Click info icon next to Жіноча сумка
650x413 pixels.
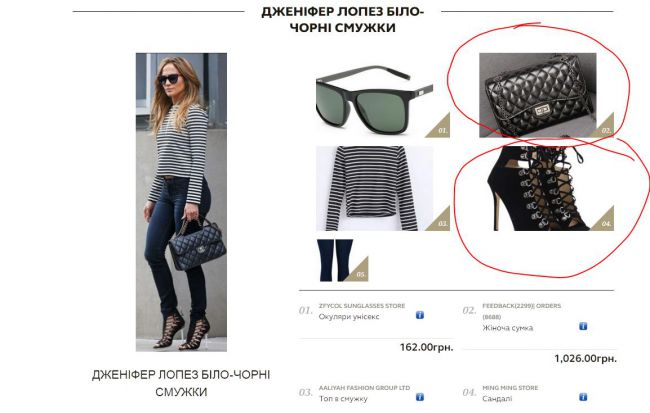coord(583,326)
